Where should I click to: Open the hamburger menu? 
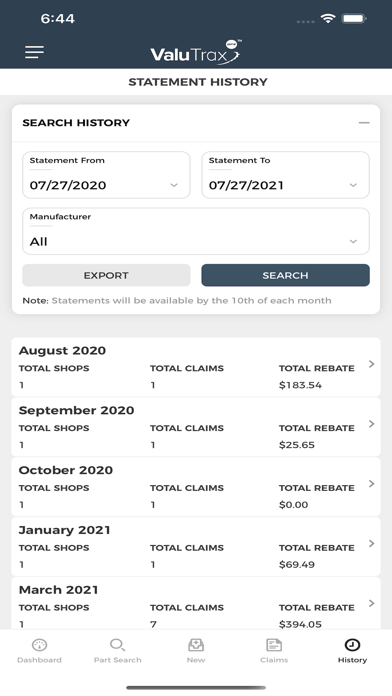(34, 52)
